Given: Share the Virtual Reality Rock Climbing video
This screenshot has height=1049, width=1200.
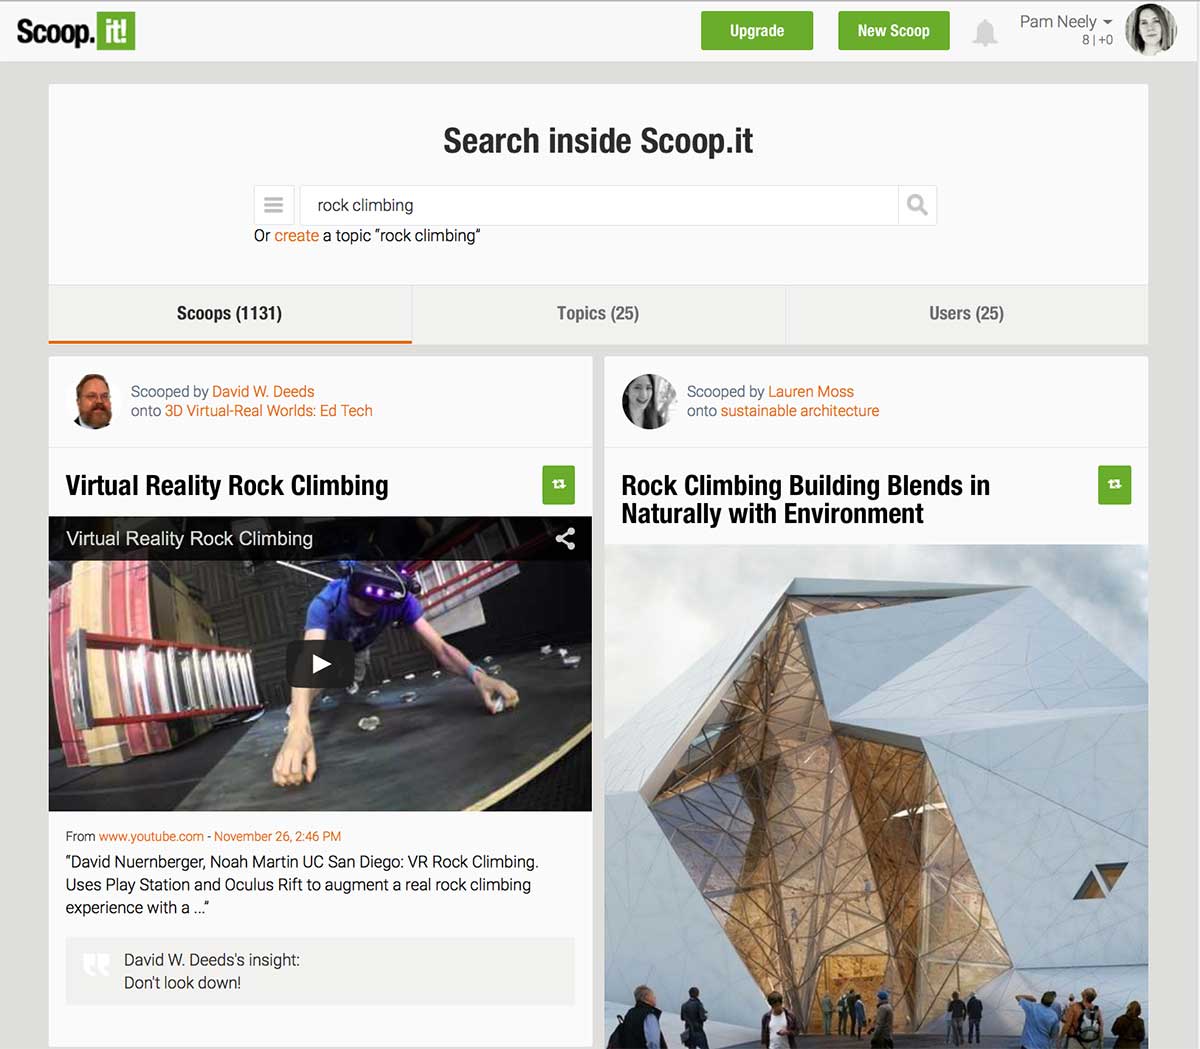Looking at the screenshot, I should tap(565, 539).
